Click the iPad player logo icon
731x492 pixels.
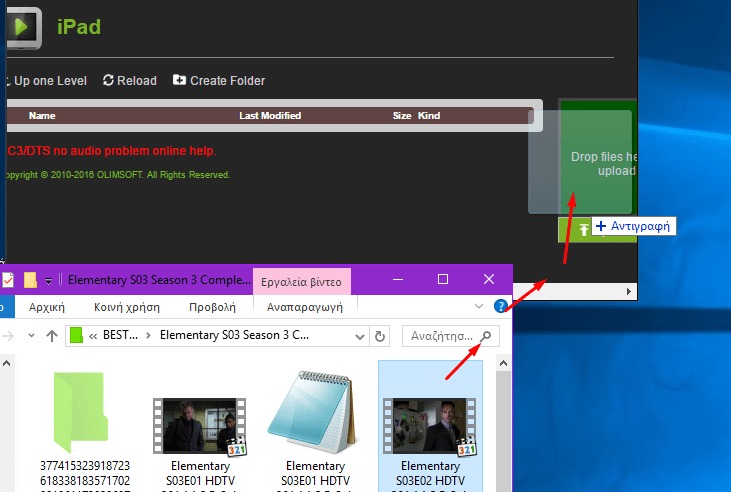tap(24, 28)
